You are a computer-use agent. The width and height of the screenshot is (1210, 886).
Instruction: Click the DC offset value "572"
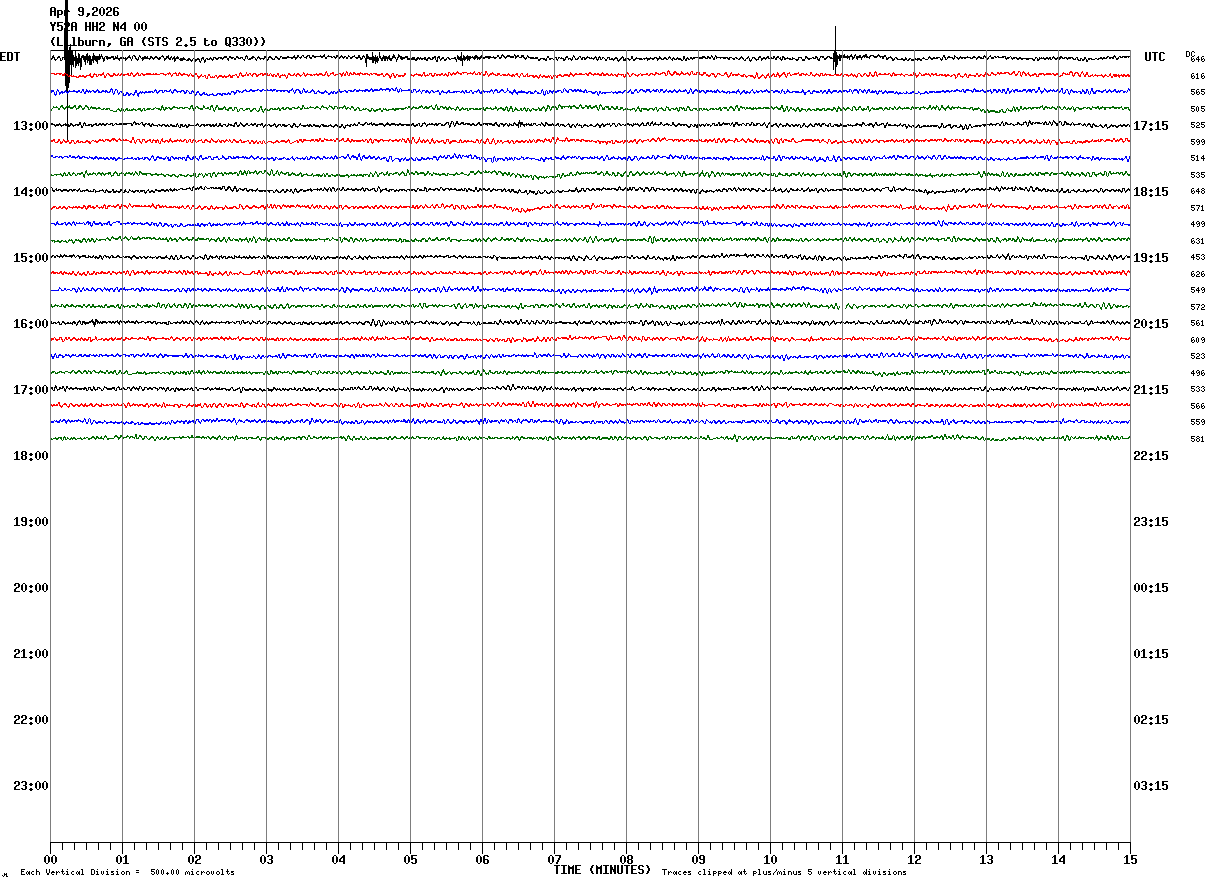tap(1197, 307)
